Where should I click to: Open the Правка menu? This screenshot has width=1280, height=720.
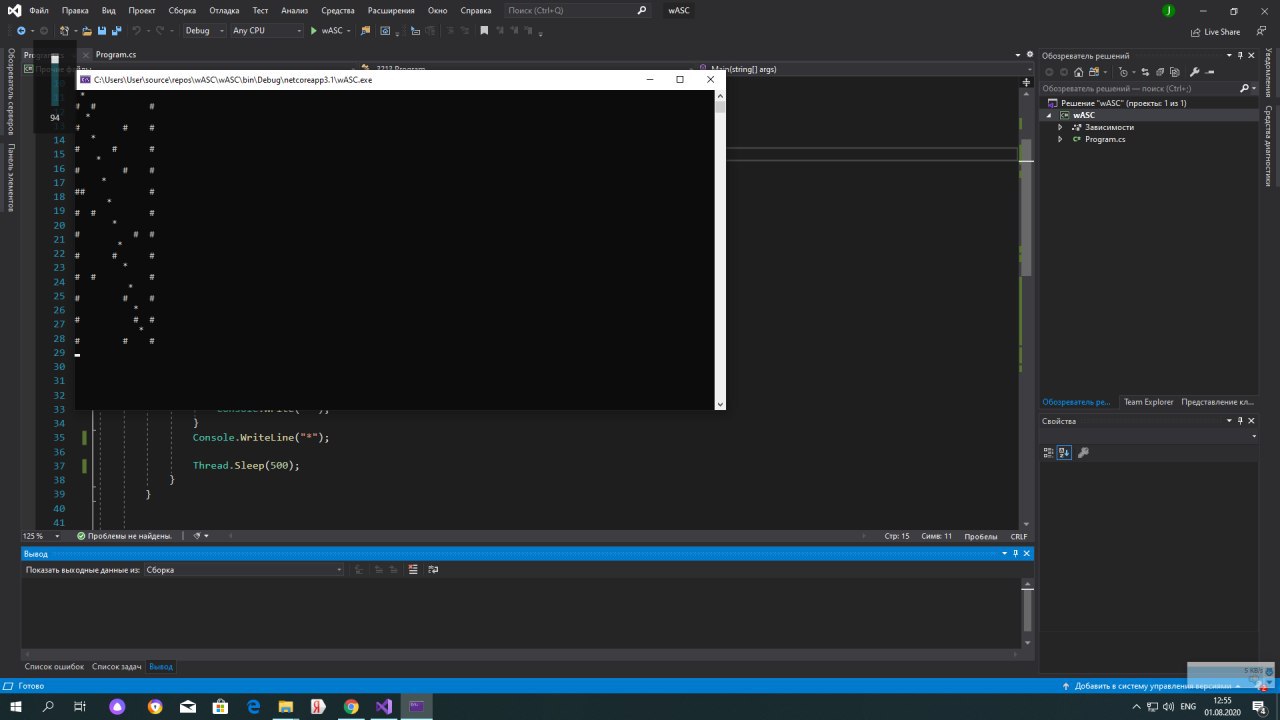75,10
